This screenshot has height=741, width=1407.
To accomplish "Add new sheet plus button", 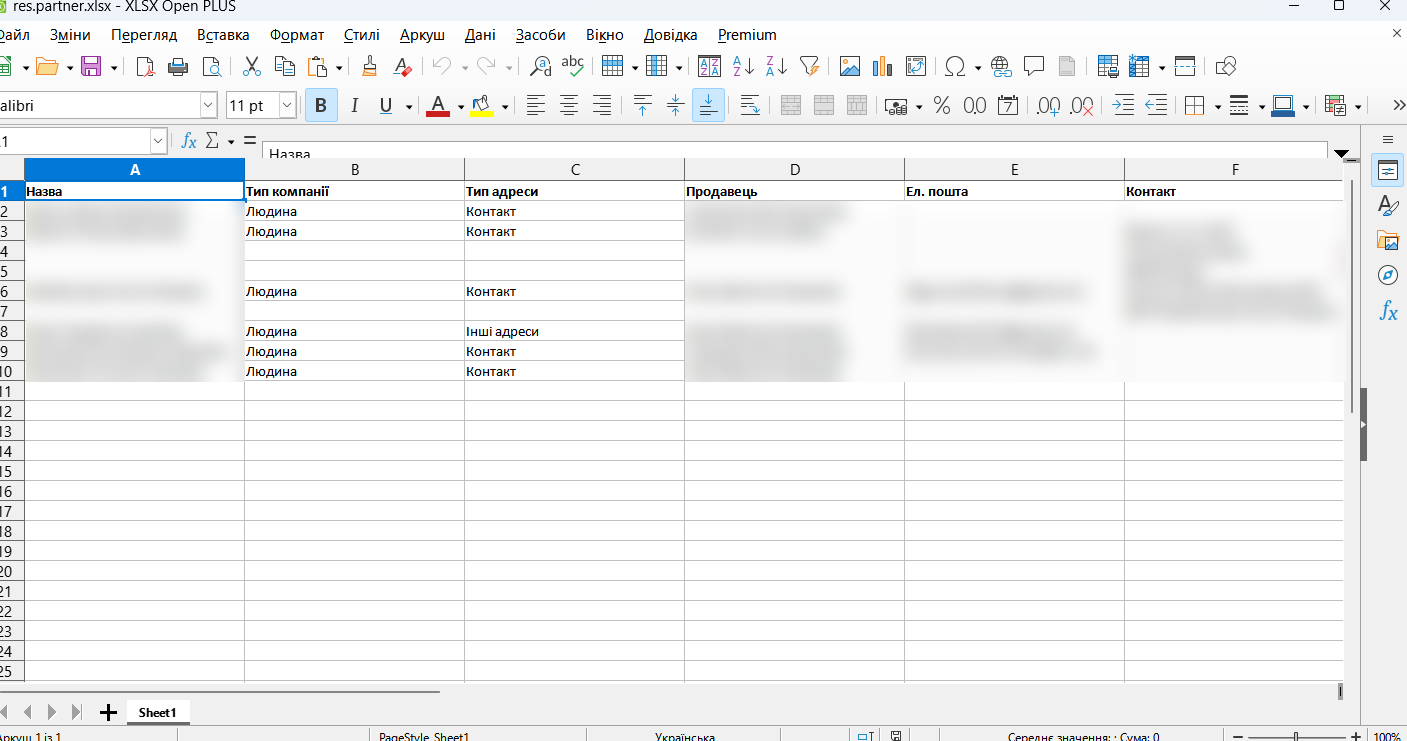I will [109, 712].
